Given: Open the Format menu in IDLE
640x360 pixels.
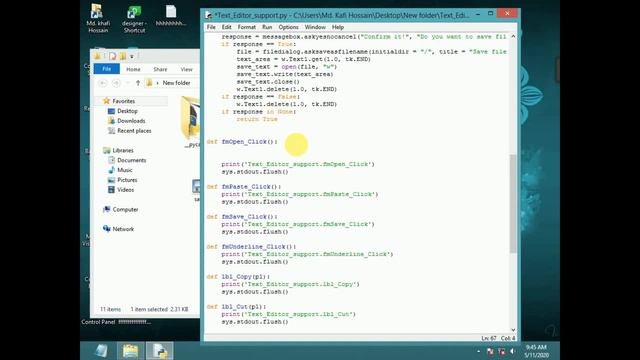Looking at the screenshot, I should (x=247, y=27).
